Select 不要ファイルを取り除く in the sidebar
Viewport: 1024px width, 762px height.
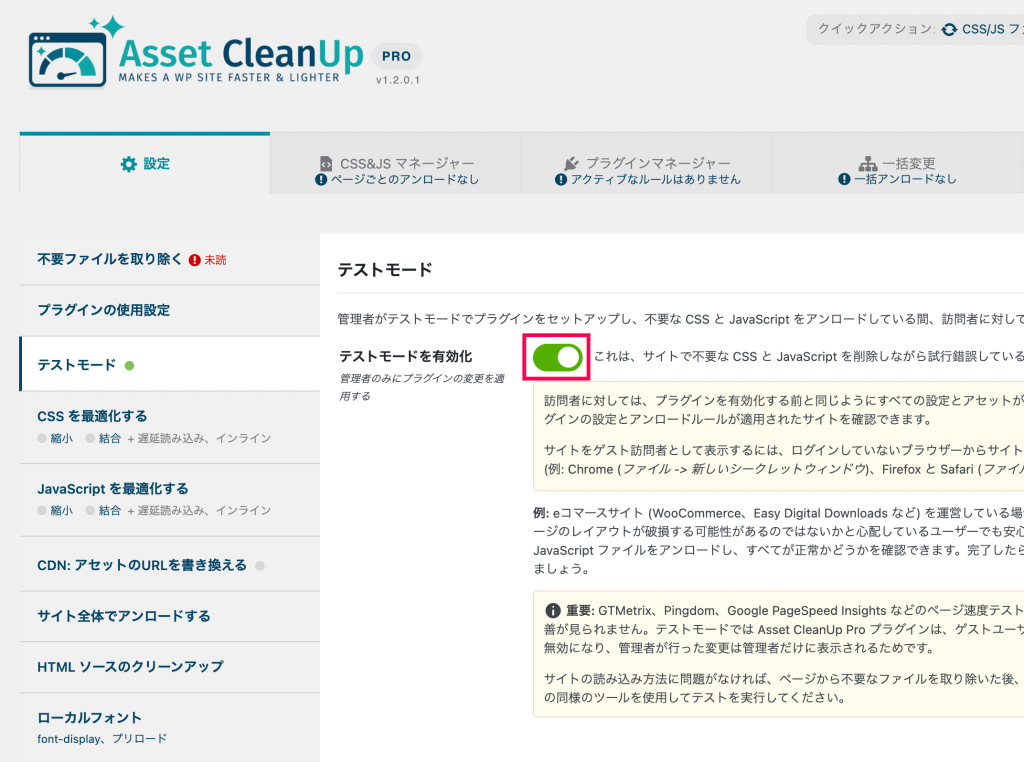(170, 260)
